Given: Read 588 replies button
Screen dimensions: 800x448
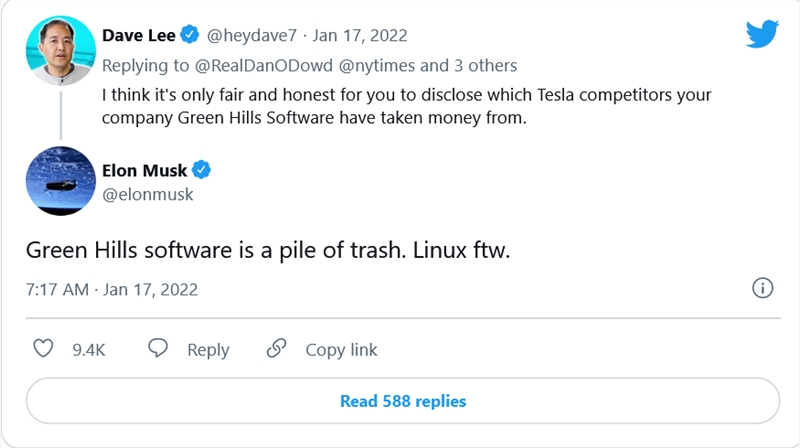Looking at the screenshot, I should pyautogui.click(x=403, y=401).
